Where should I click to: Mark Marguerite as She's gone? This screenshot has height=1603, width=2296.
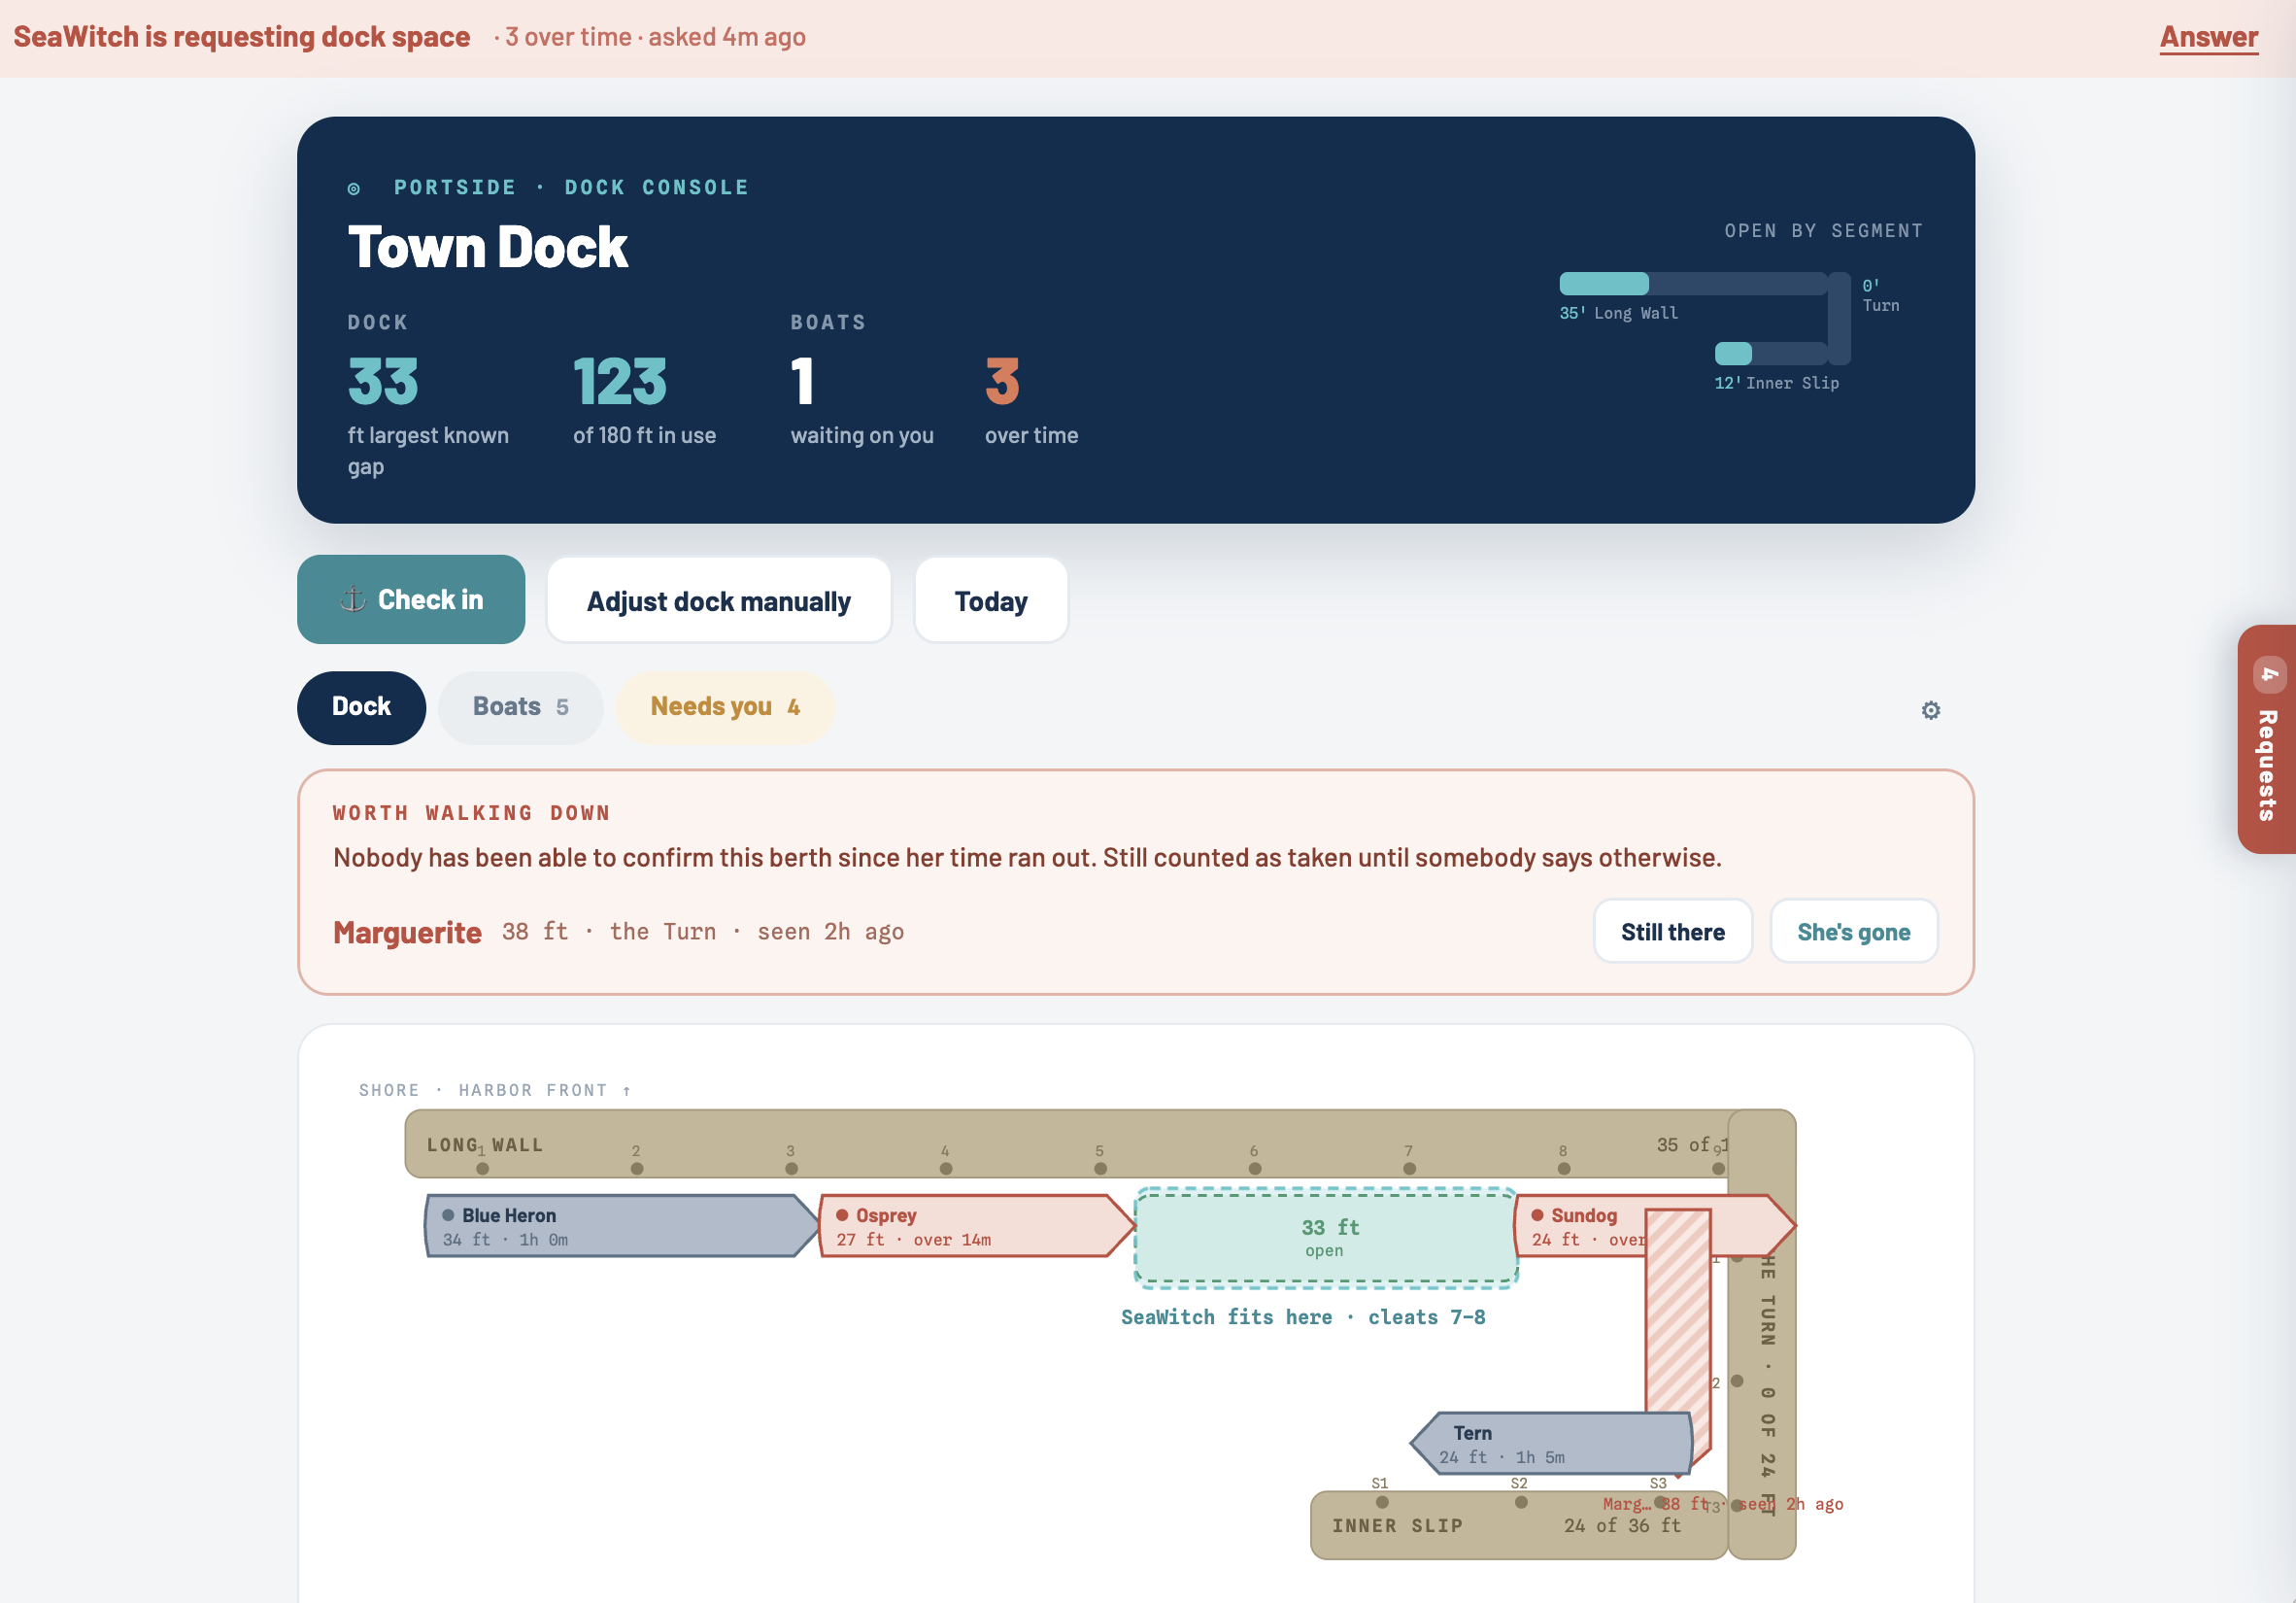[x=1853, y=932]
